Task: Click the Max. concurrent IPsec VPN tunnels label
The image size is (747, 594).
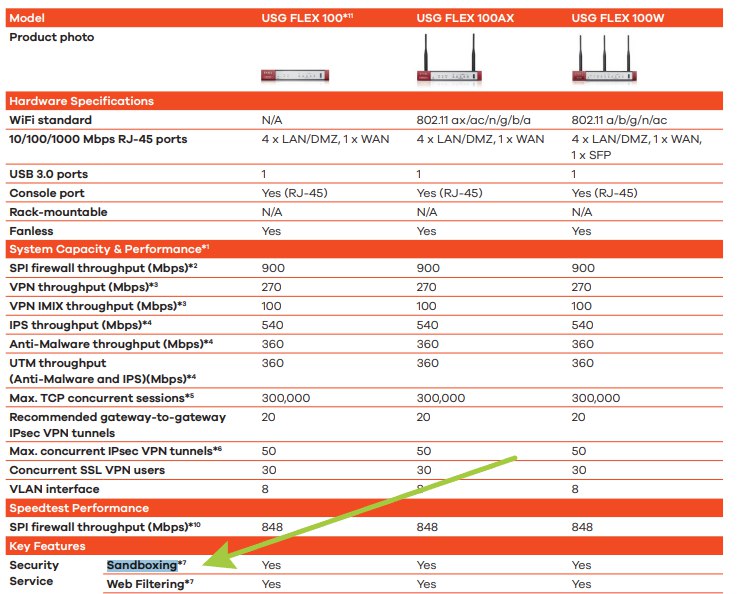Action: point(115,451)
